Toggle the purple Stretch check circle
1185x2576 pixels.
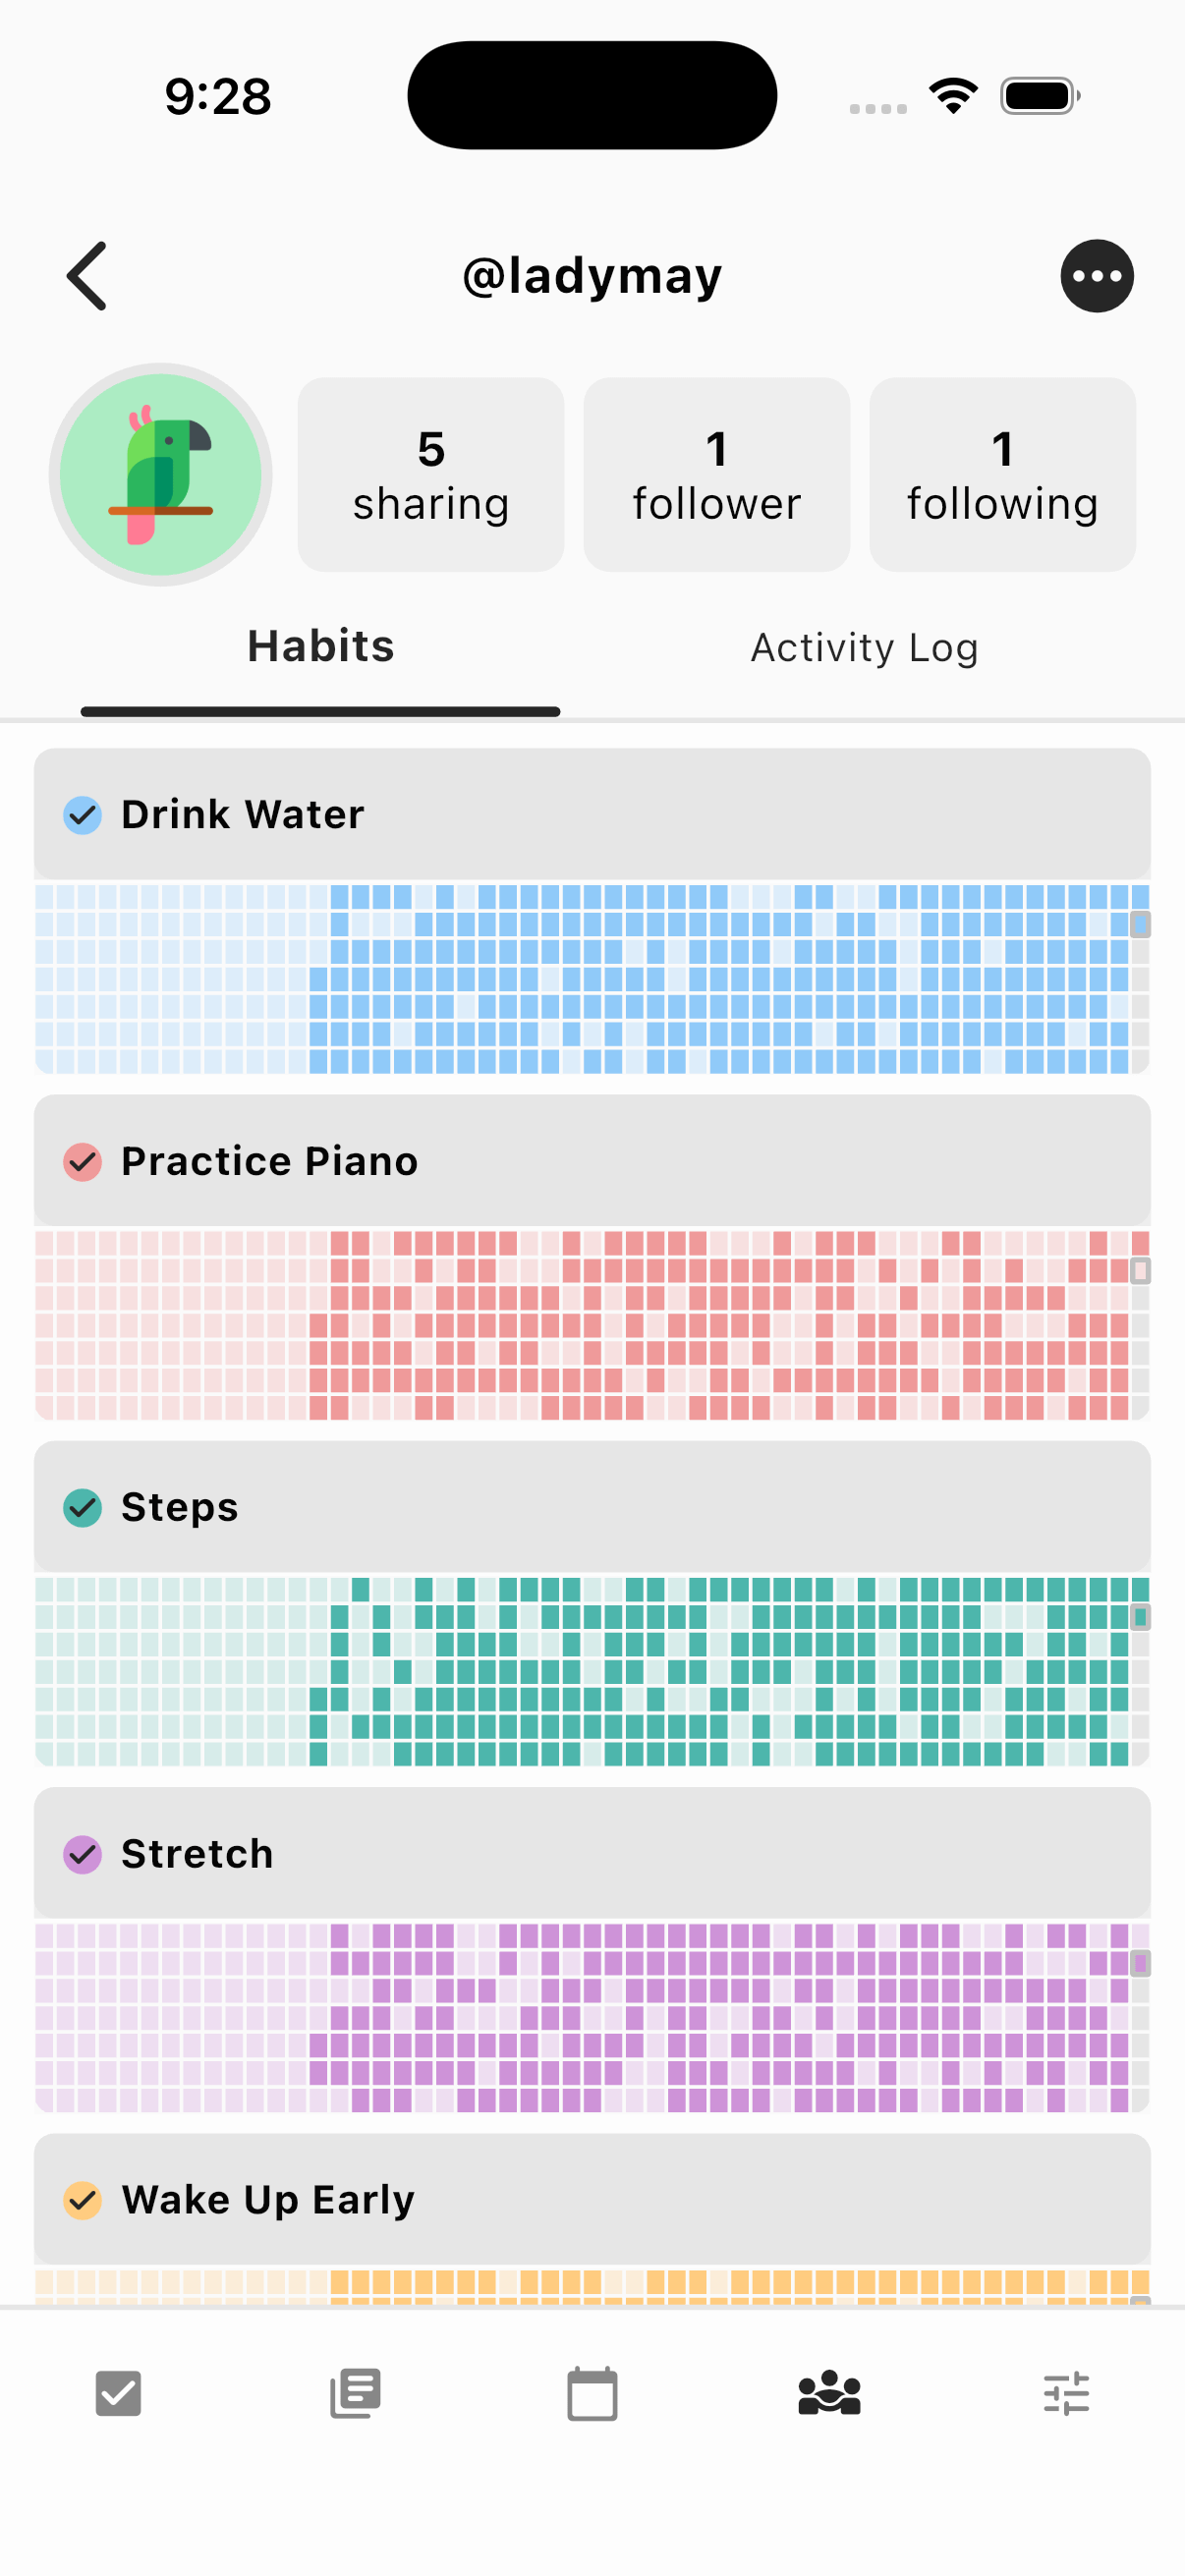pos(83,1855)
